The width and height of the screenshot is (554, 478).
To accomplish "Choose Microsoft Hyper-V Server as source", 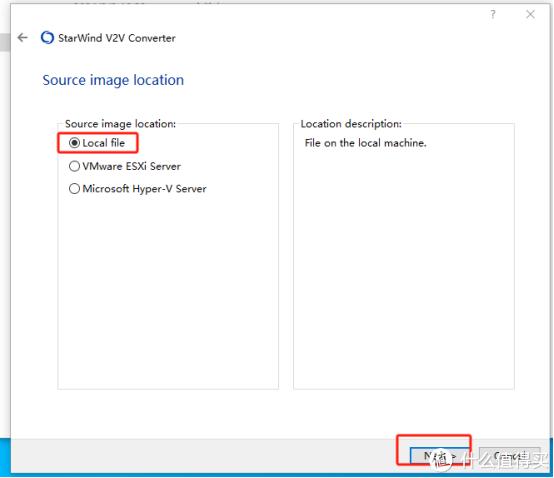I will [x=138, y=189].
